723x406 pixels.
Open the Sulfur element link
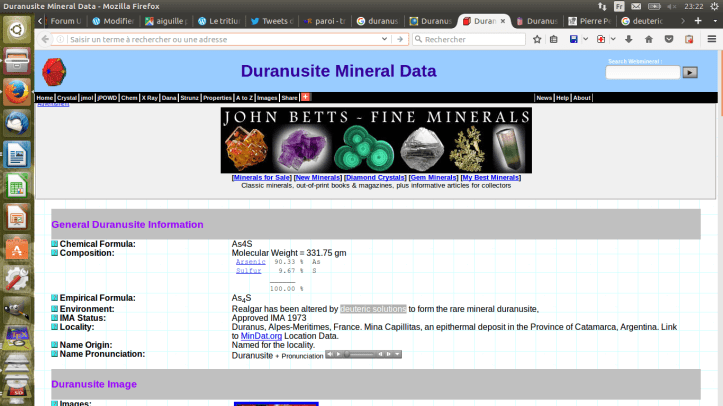point(249,271)
